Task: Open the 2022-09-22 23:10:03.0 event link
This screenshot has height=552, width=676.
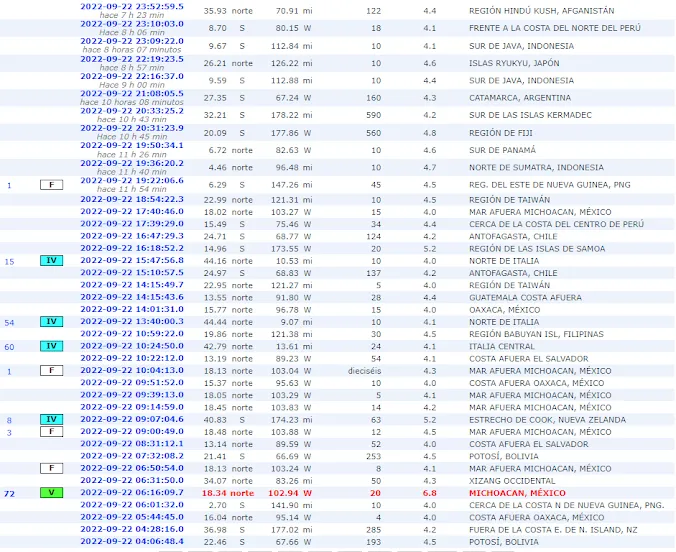Action: point(132,24)
